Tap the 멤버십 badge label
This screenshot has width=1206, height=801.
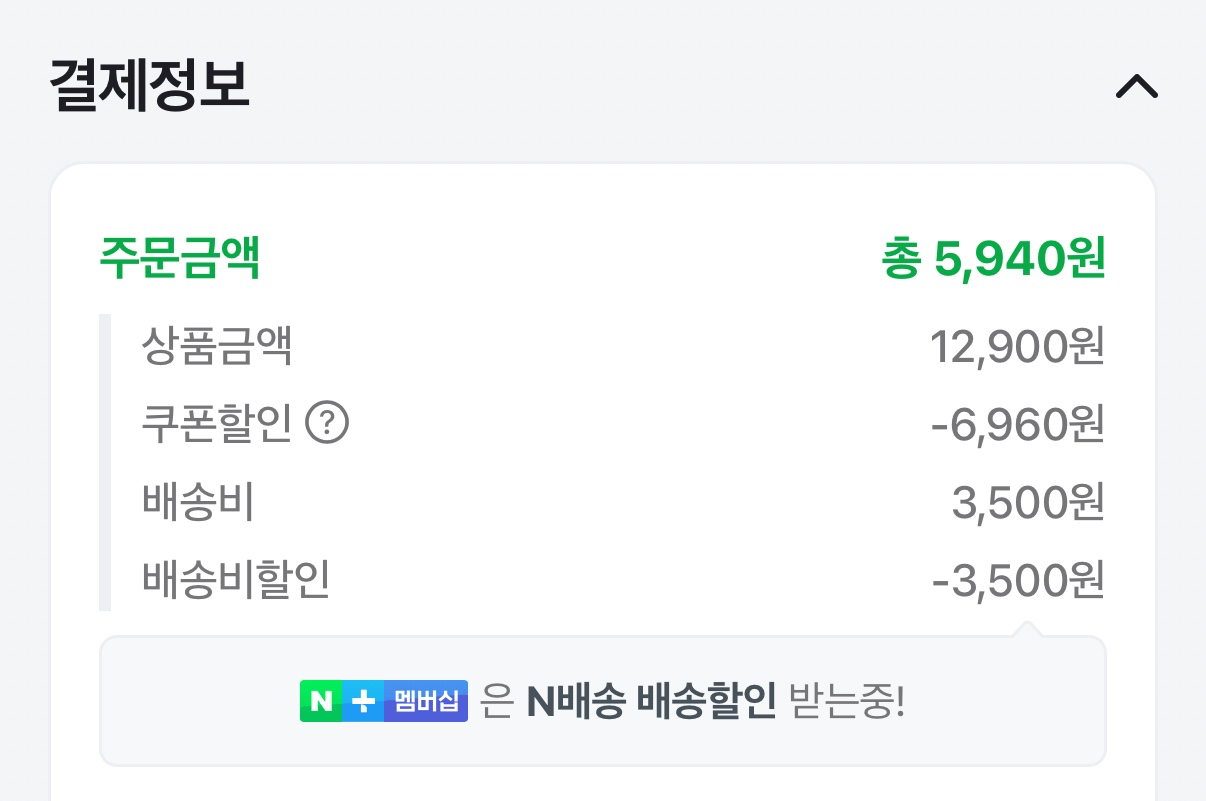pyautogui.click(x=426, y=701)
